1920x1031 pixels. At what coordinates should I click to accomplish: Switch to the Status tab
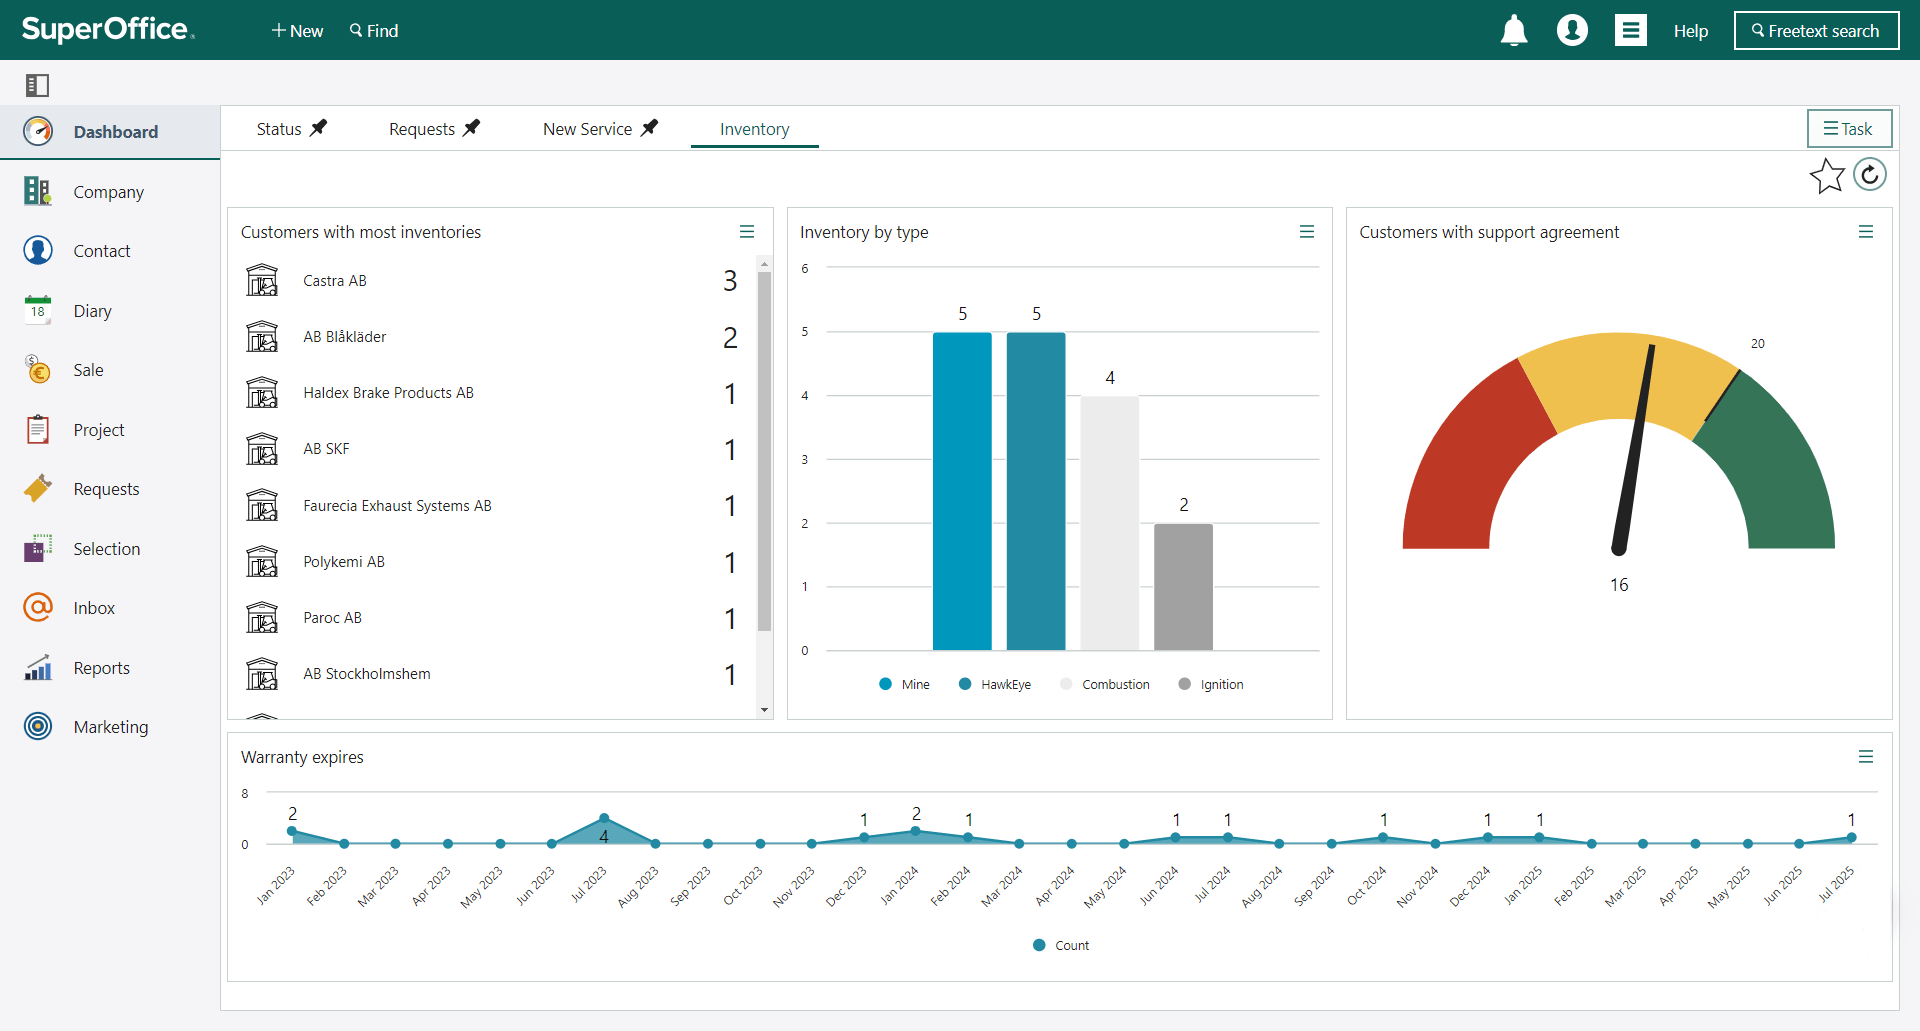[x=279, y=129]
